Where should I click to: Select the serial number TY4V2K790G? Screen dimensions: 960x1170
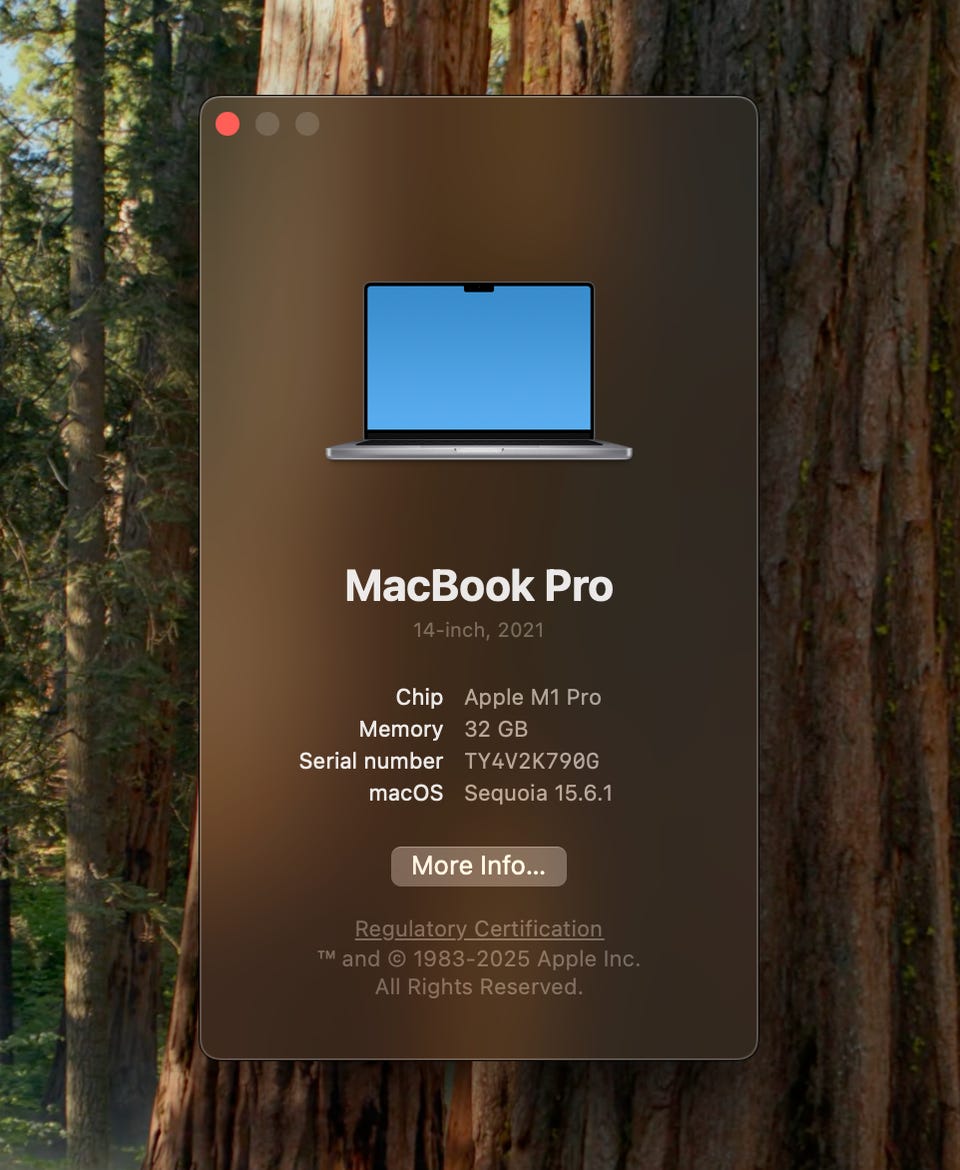(532, 761)
